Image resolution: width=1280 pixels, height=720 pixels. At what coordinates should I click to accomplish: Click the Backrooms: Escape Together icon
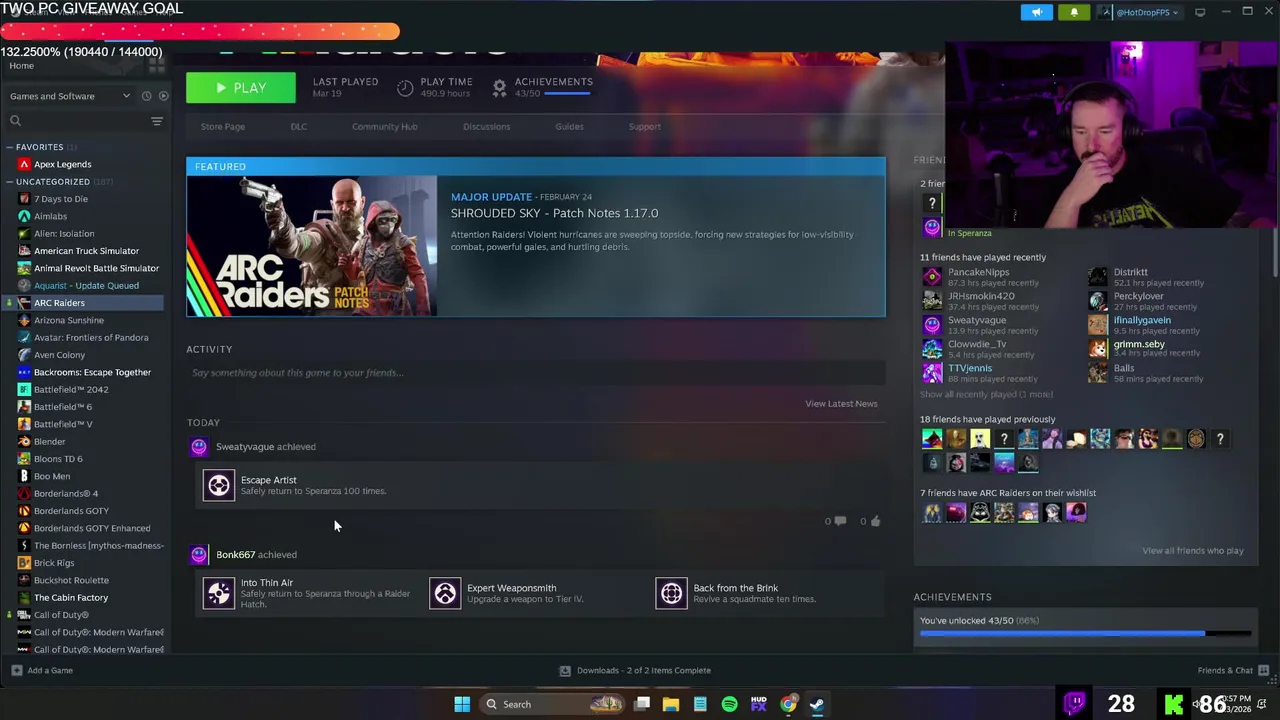click(x=24, y=372)
